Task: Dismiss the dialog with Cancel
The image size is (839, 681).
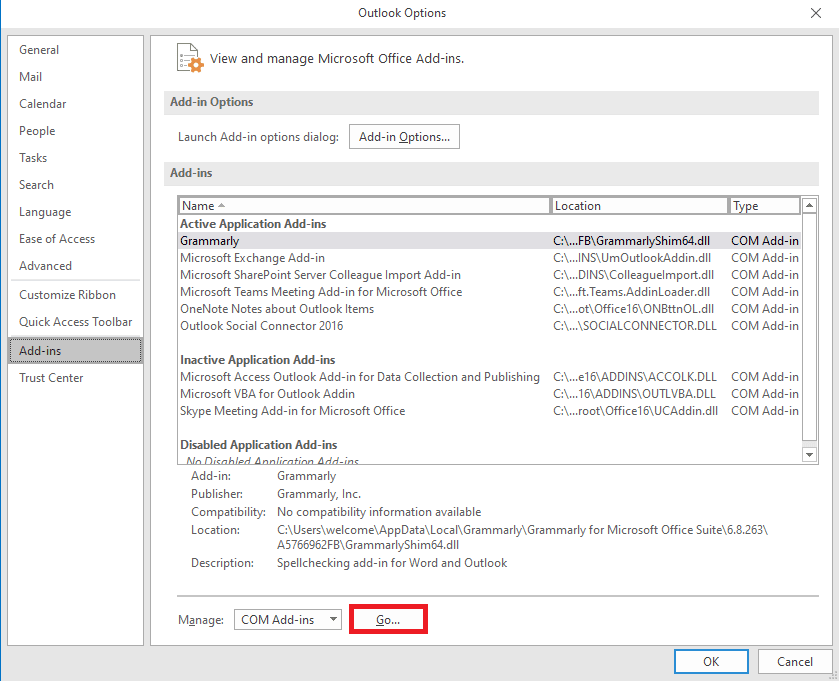Action: (795, 661)
